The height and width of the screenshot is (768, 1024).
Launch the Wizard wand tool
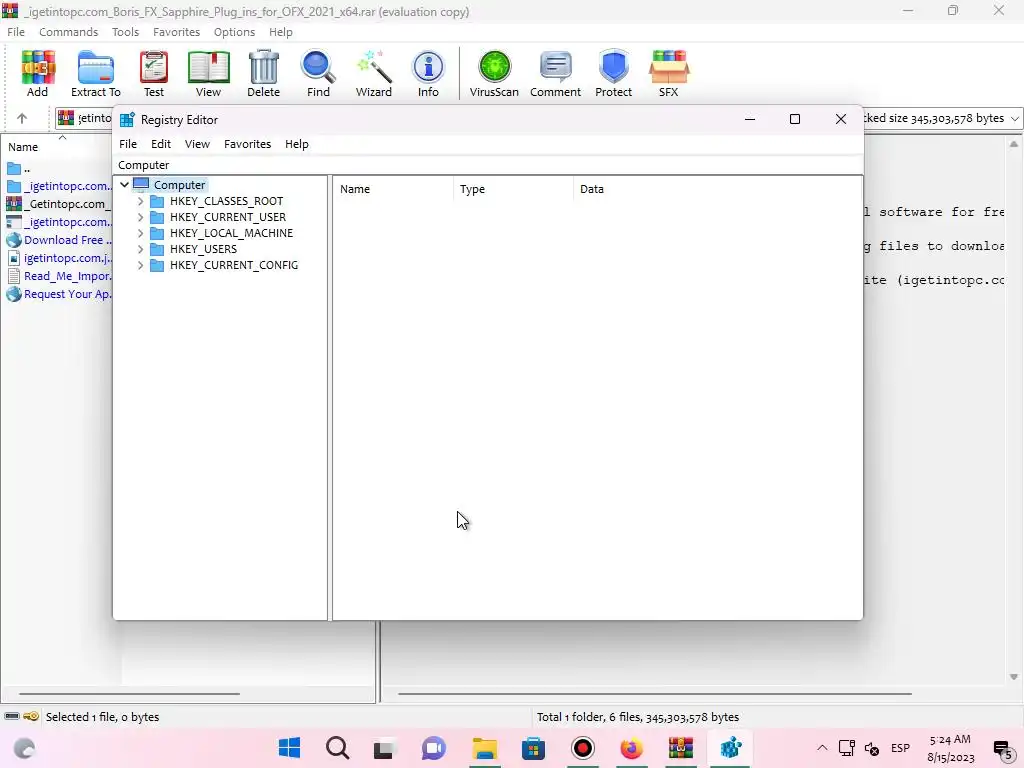[x=374, y=73]
